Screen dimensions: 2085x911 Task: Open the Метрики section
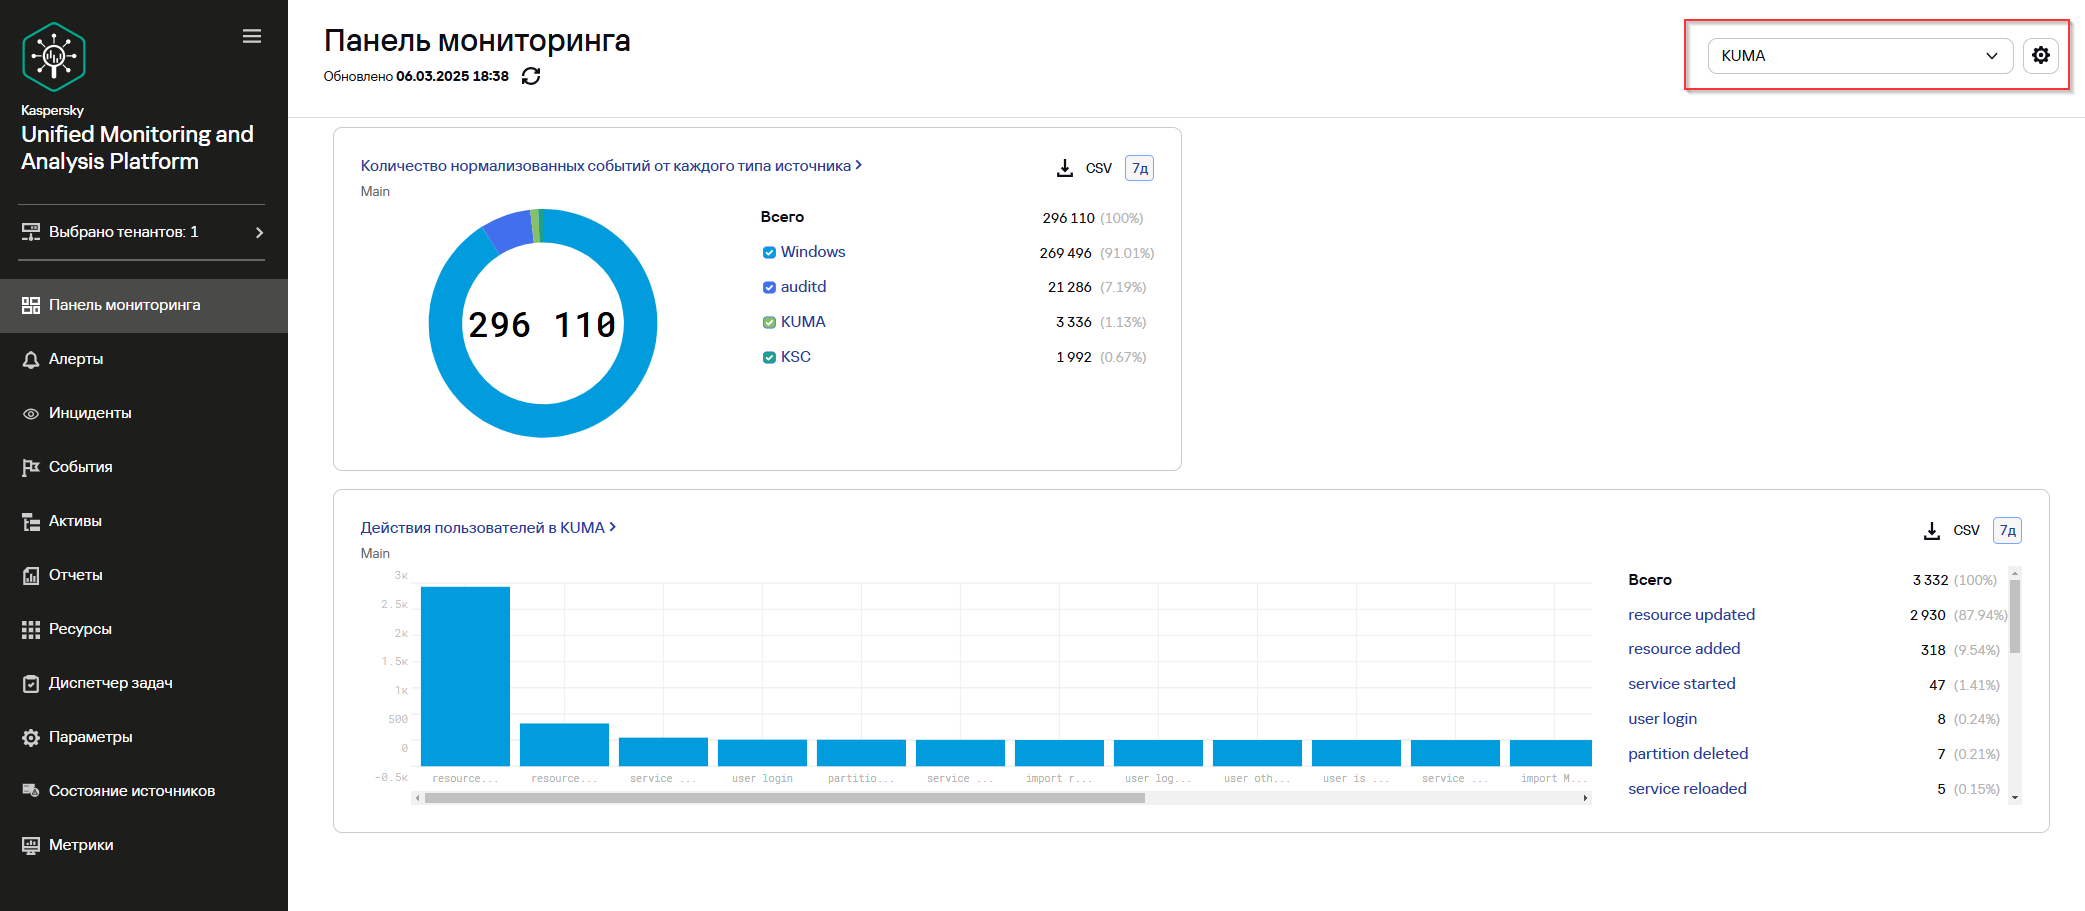(144, 845)
